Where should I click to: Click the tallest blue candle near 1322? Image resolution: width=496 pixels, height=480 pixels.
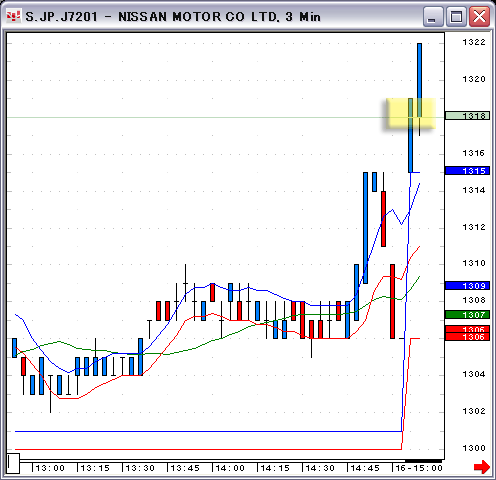point(419,80)
